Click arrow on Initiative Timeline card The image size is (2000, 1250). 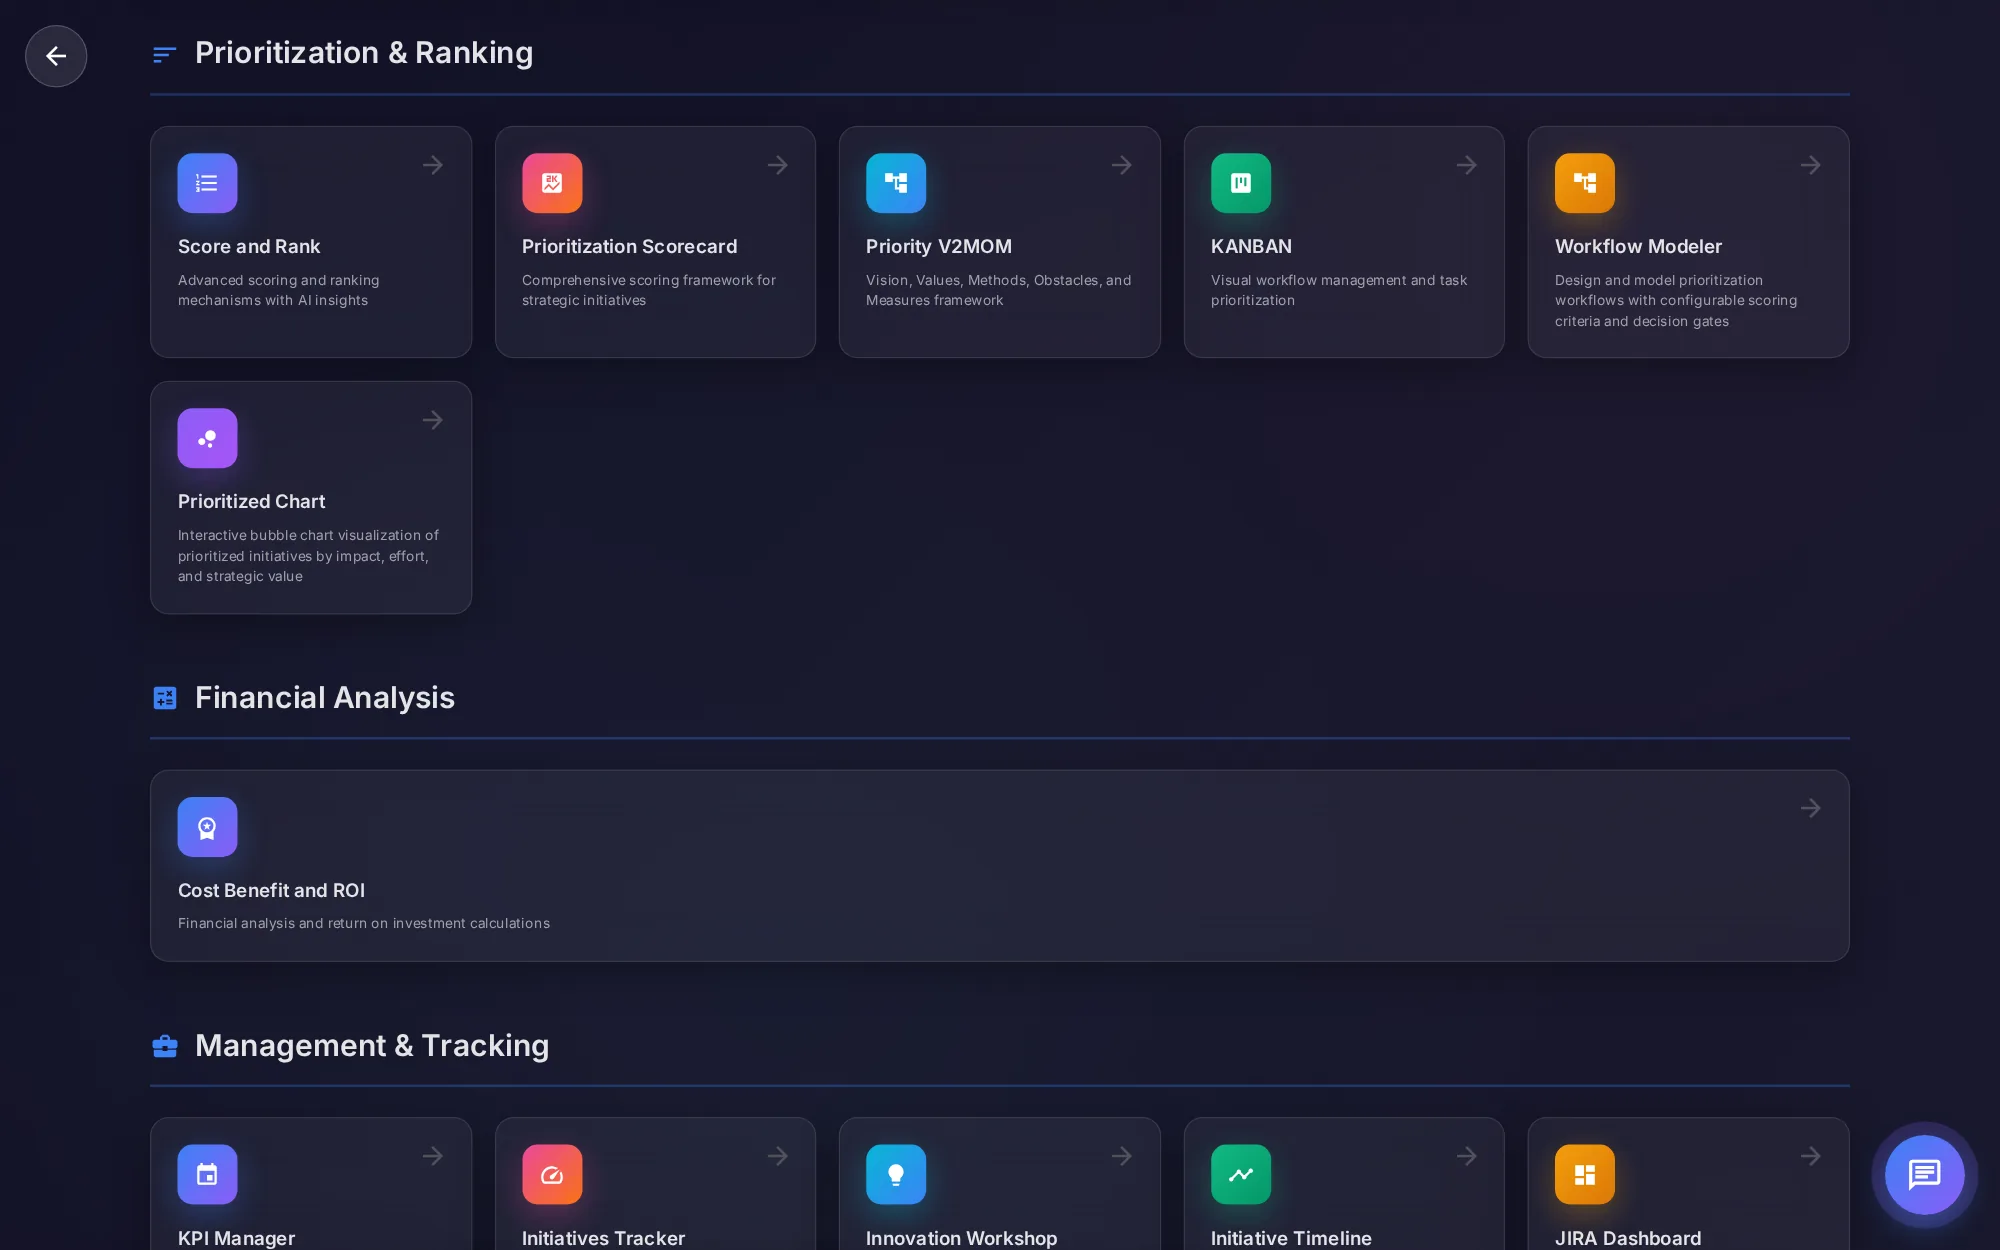click(x=1467, y=1156)
